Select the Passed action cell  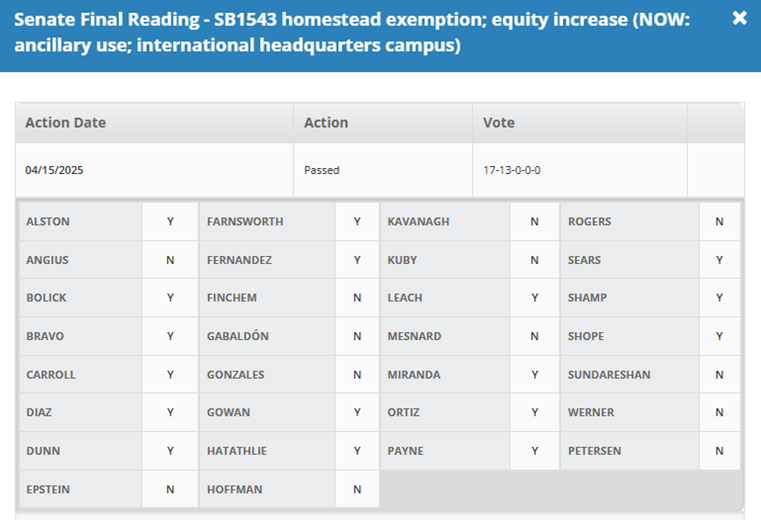coord(383,170)
